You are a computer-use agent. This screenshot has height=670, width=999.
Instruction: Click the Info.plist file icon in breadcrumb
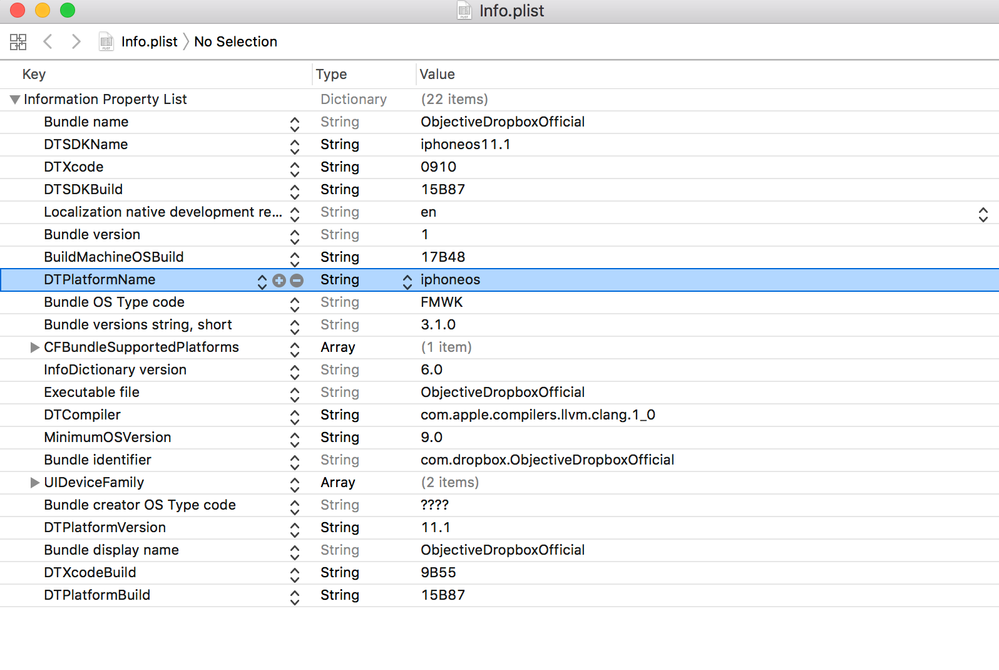pyautogui.click(x=106, y=42)
